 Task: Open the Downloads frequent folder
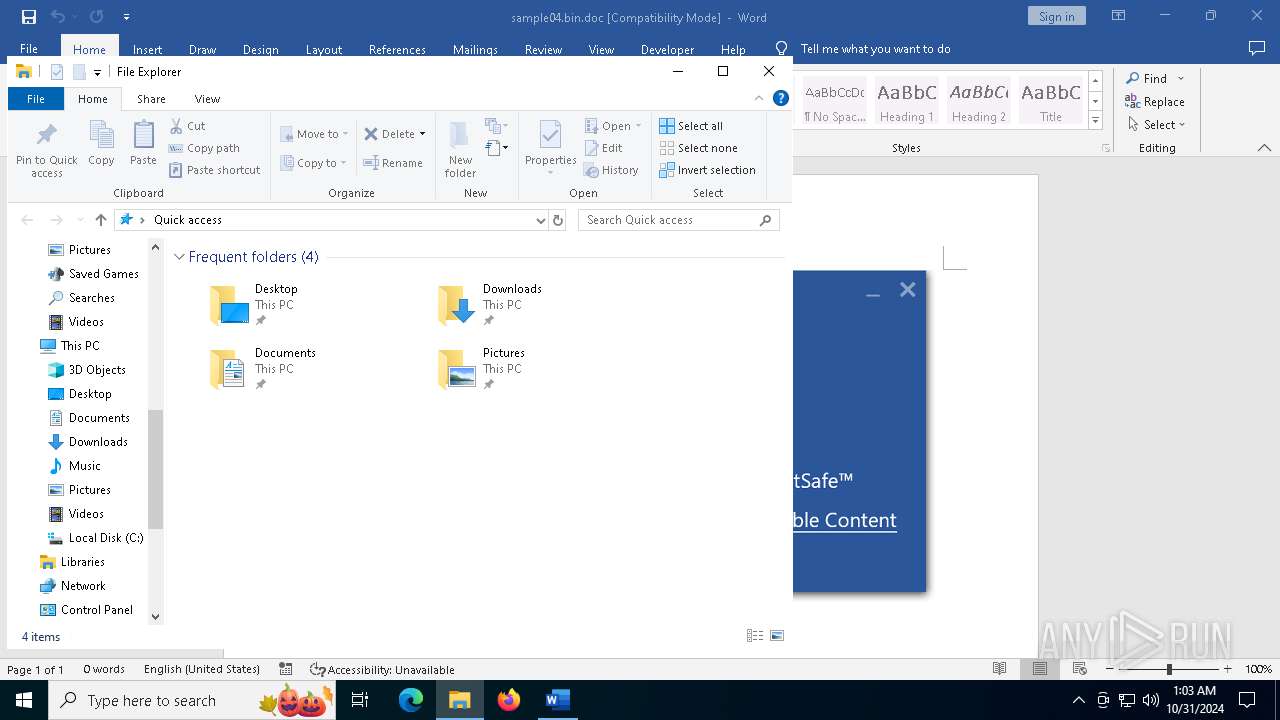tap(490, 305)
